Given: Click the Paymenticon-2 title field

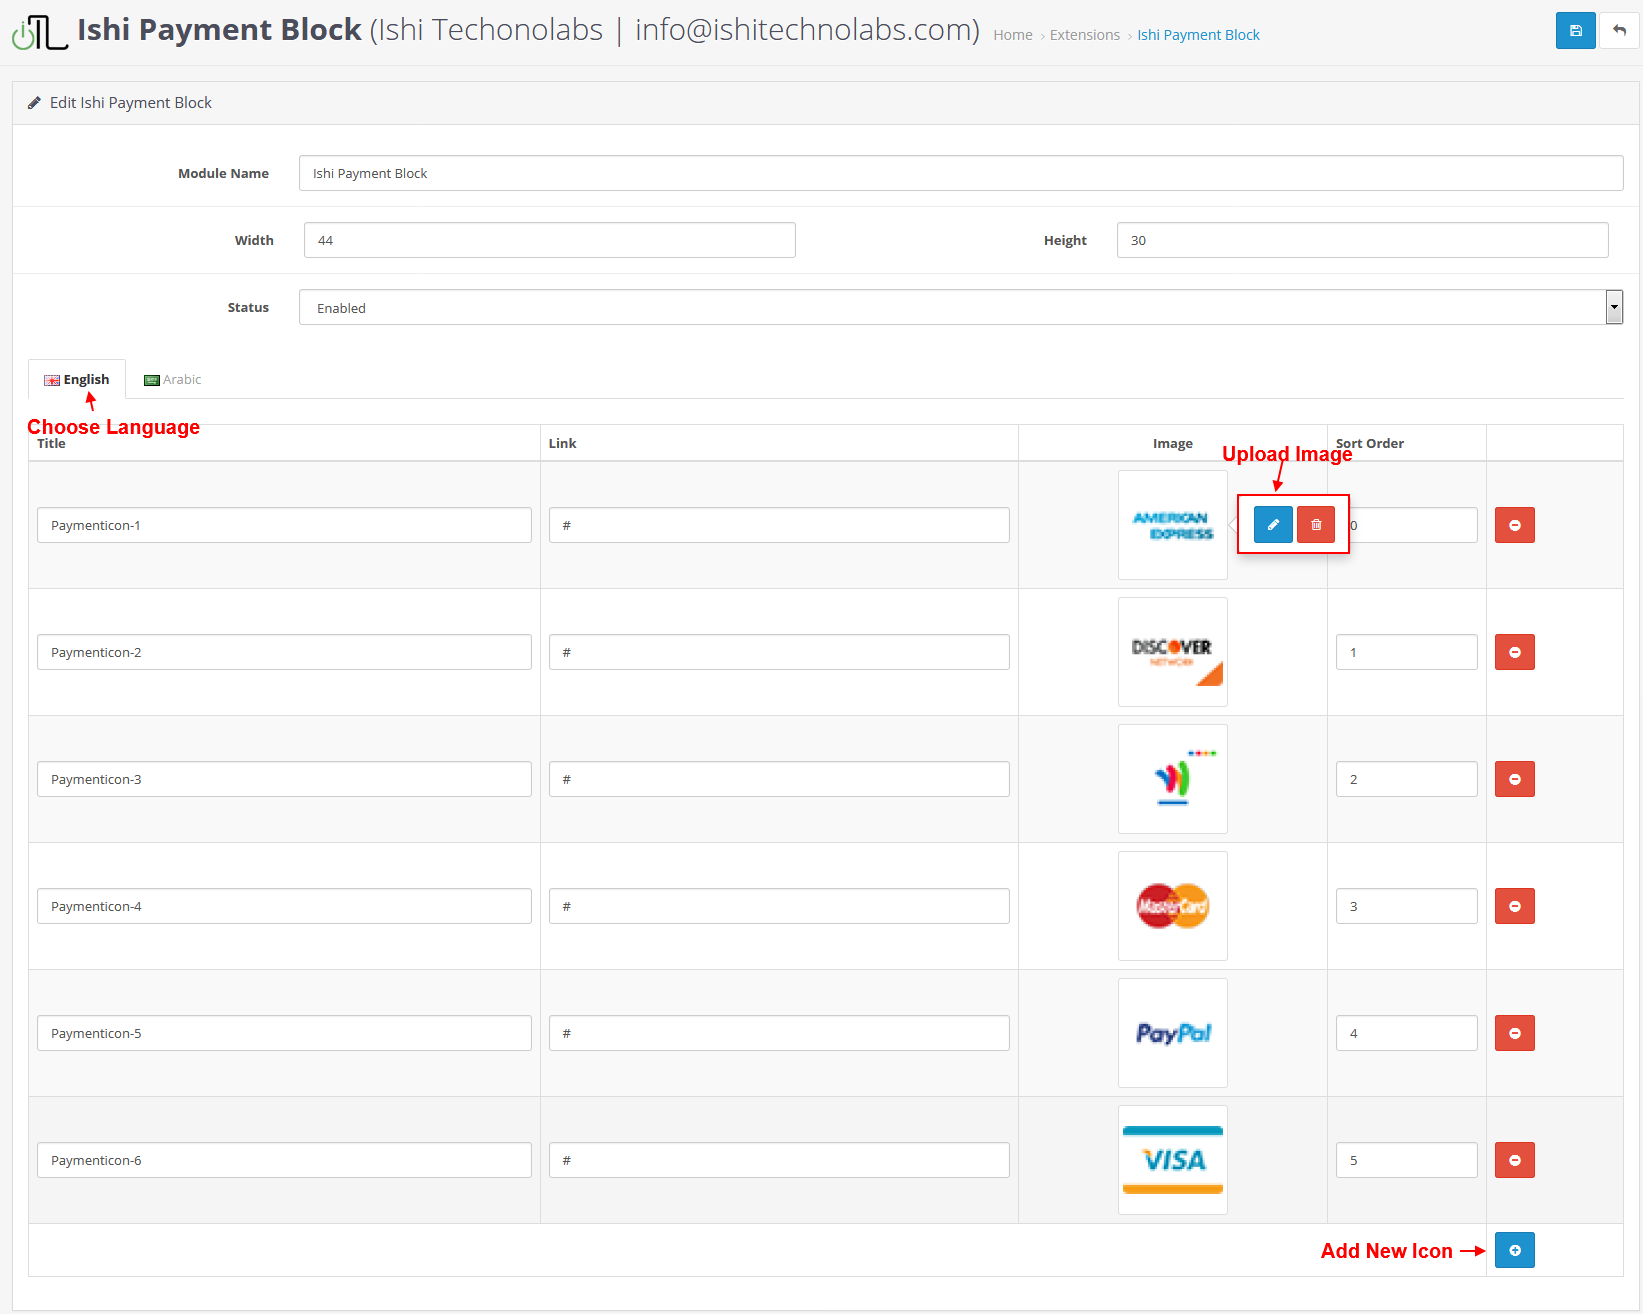Looking at the screenshot, I should pos(284,652).
